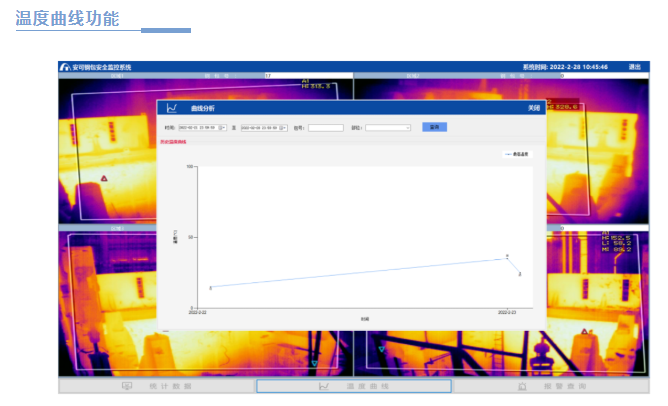
Task: Click 关闭 to close curve analysis dialog
Action: point(534,108)
